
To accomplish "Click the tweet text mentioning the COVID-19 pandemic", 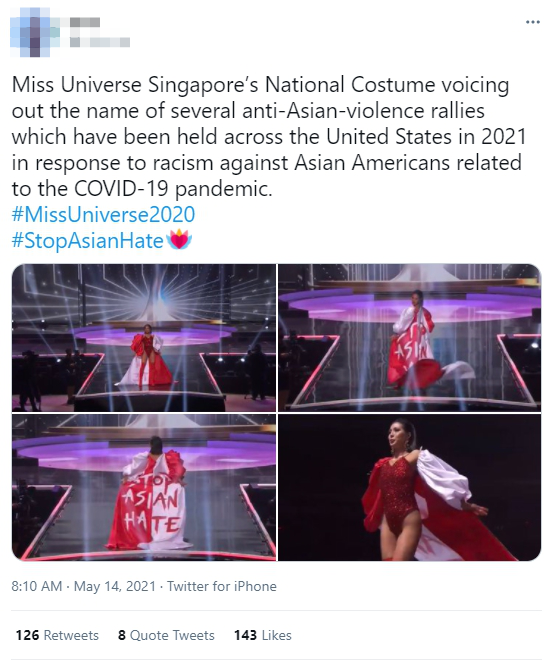I will pyautogui.click(x=142, y=189).
